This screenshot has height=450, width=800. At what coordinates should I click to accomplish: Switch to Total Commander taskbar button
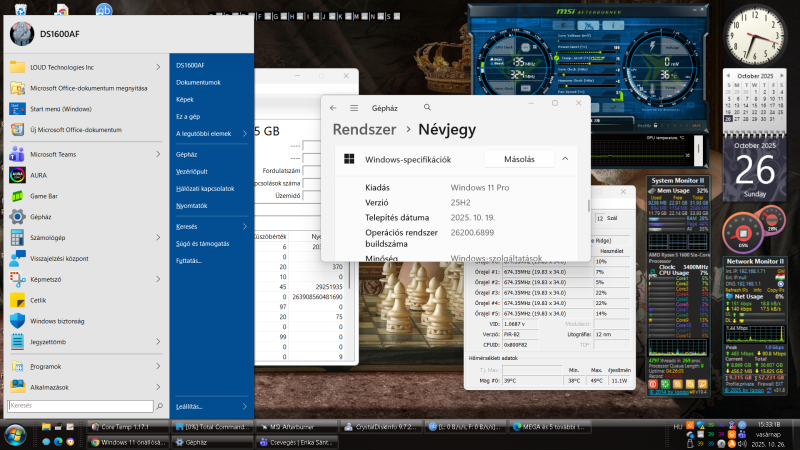pos(212,427)
